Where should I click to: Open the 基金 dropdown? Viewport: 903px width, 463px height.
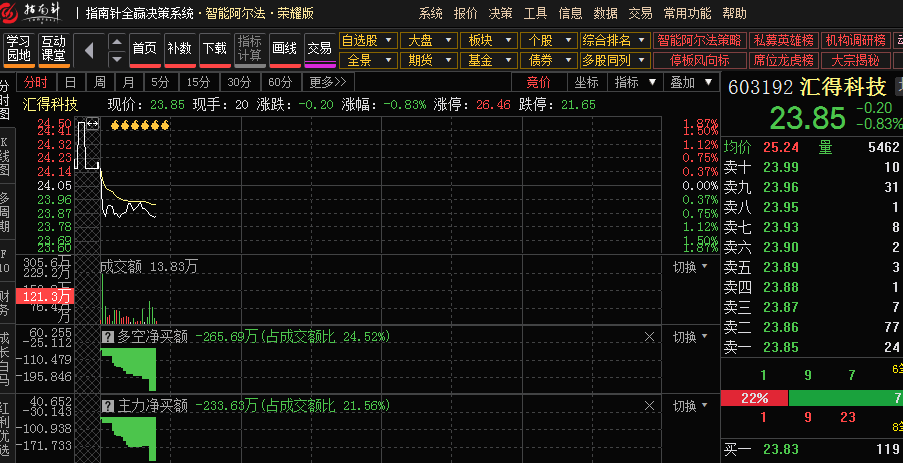[x=488, y=60]
